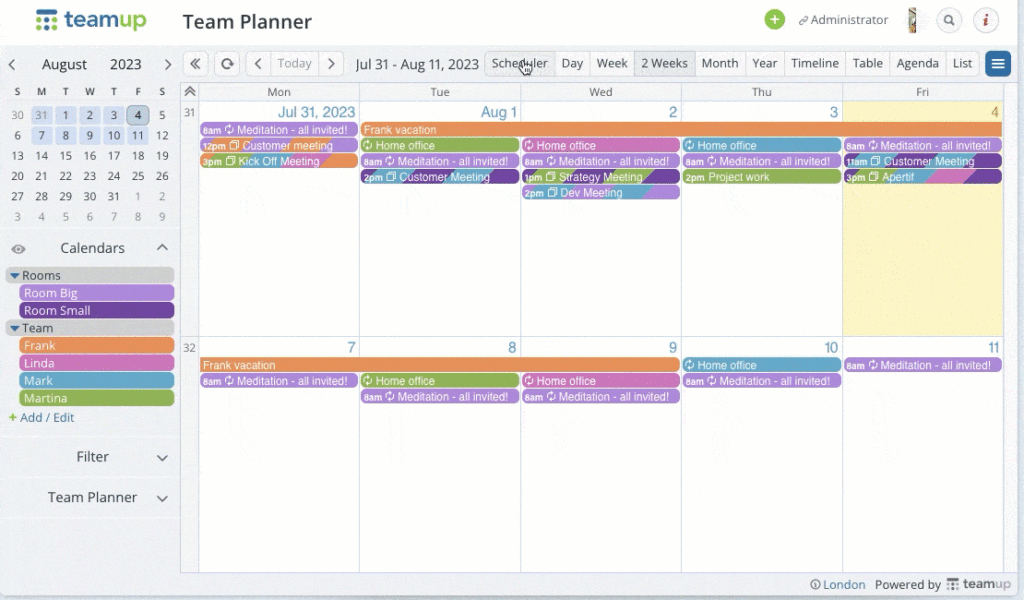Open the Kick Off Meeting event on Monday
This screenshot has width=1024, height=600.
click(279, 162)
